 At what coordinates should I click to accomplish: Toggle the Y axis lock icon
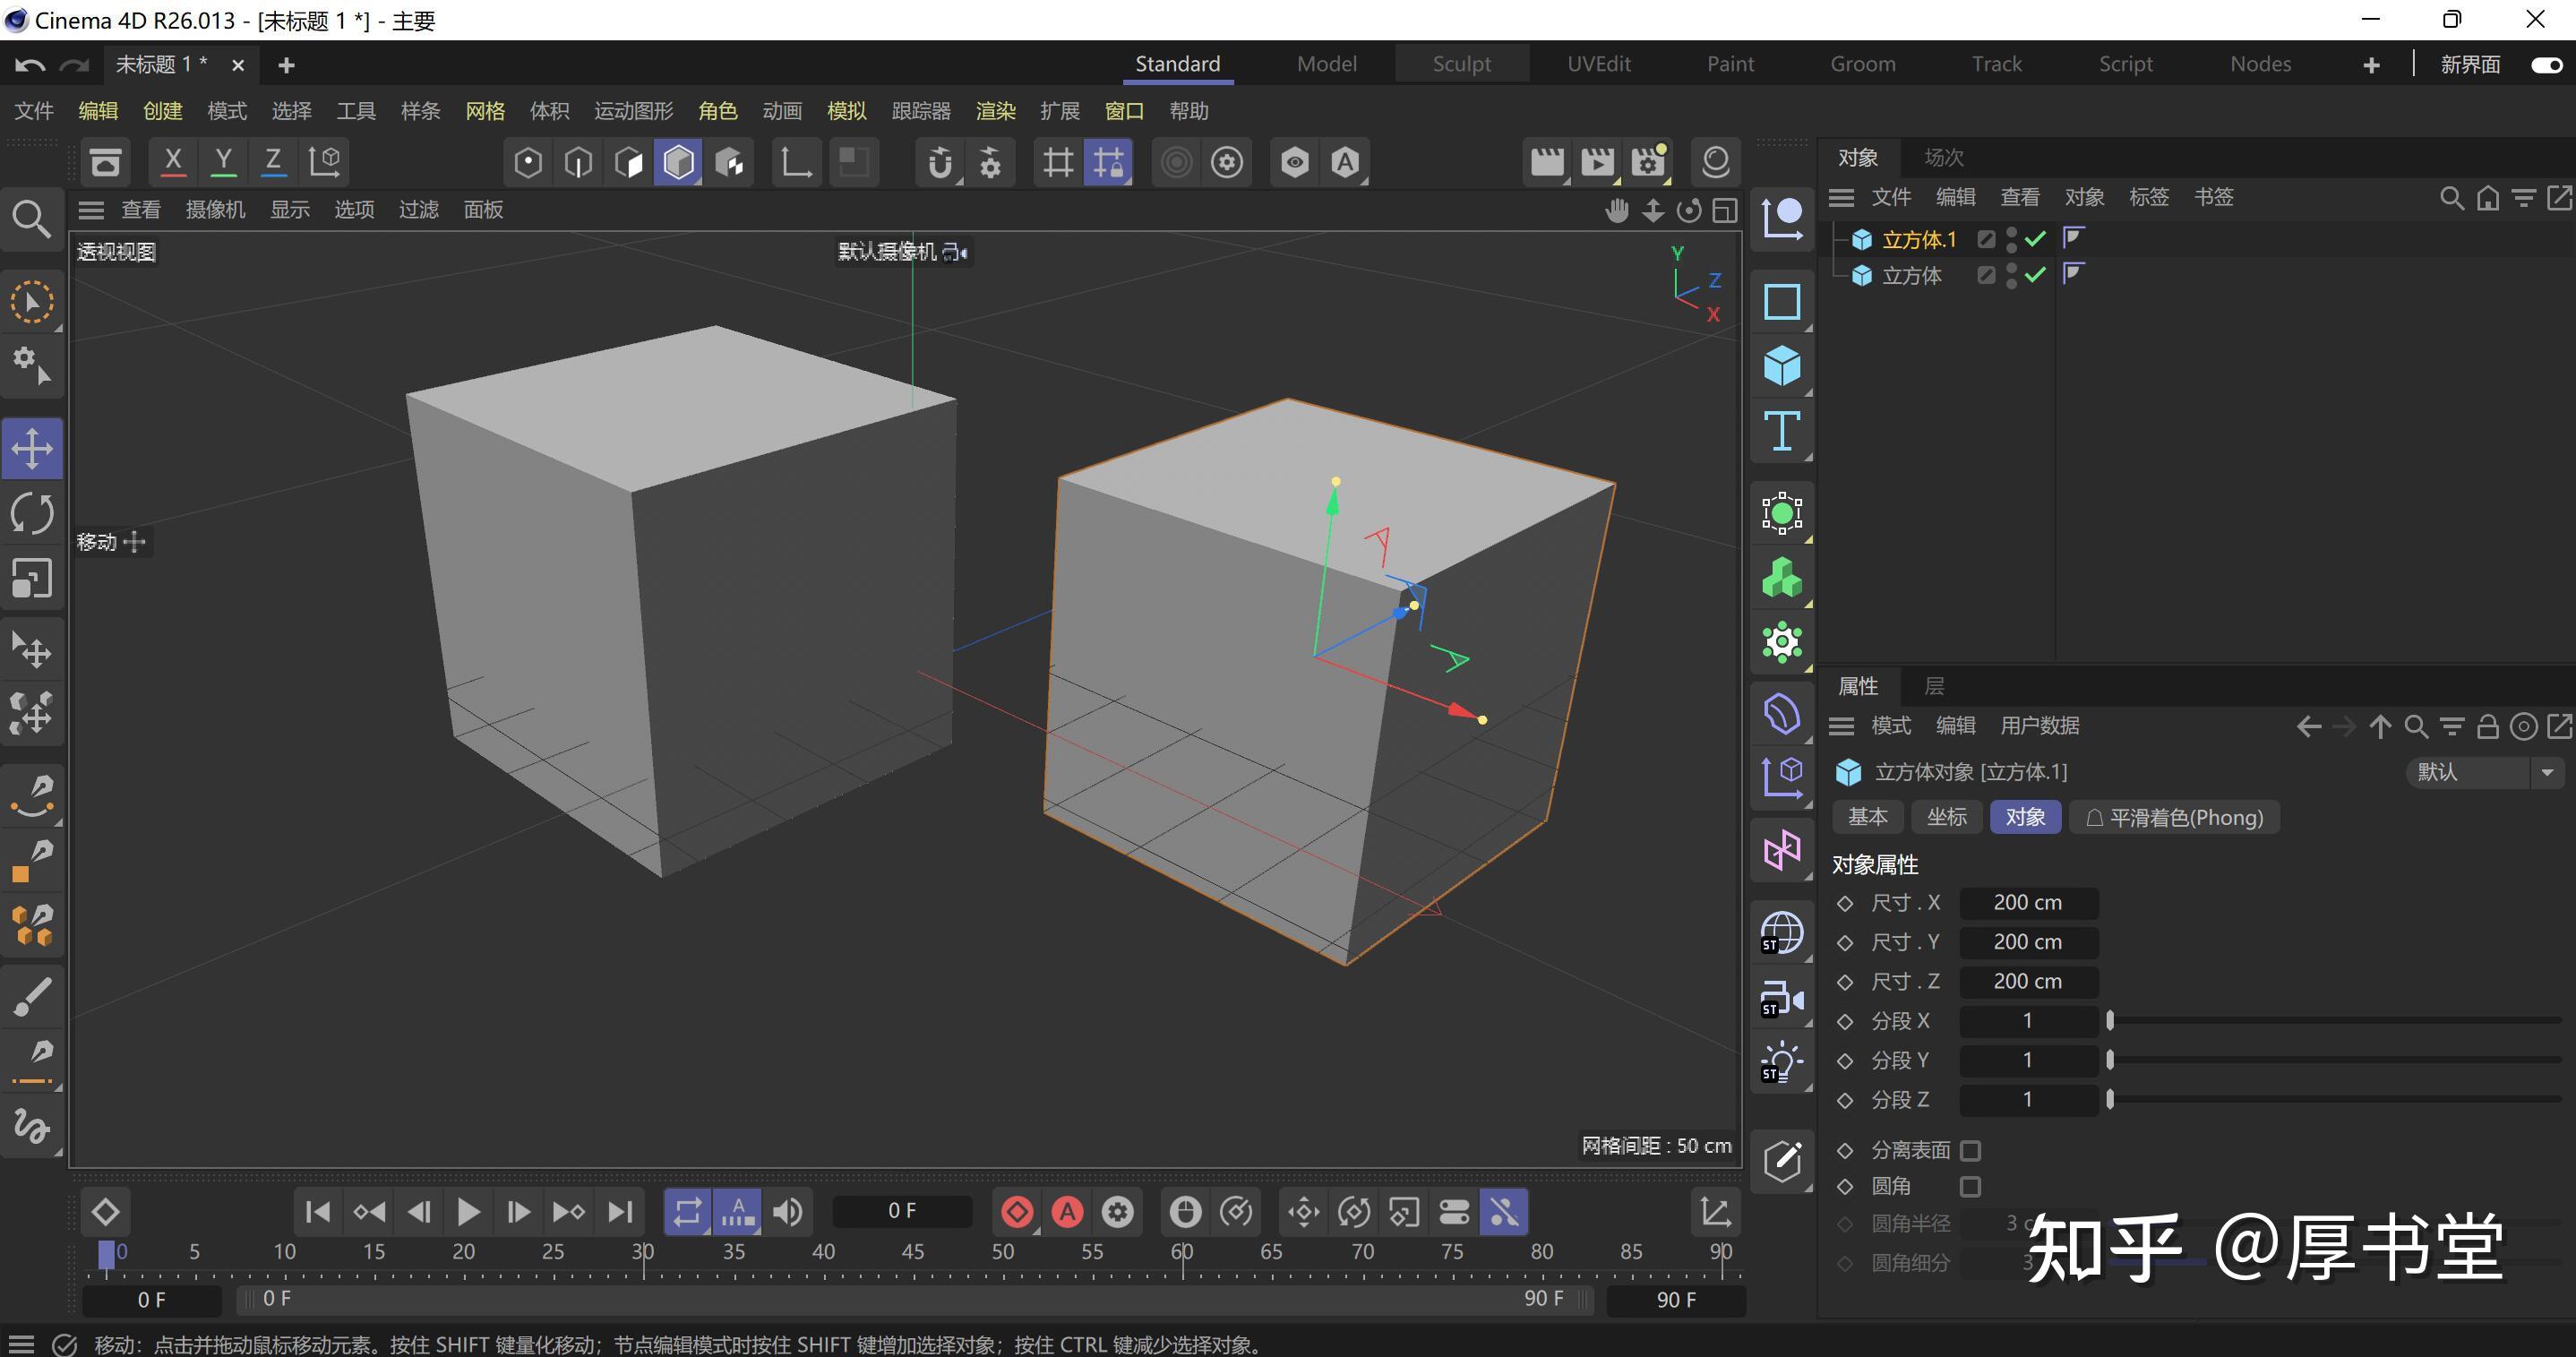(222, 161)
